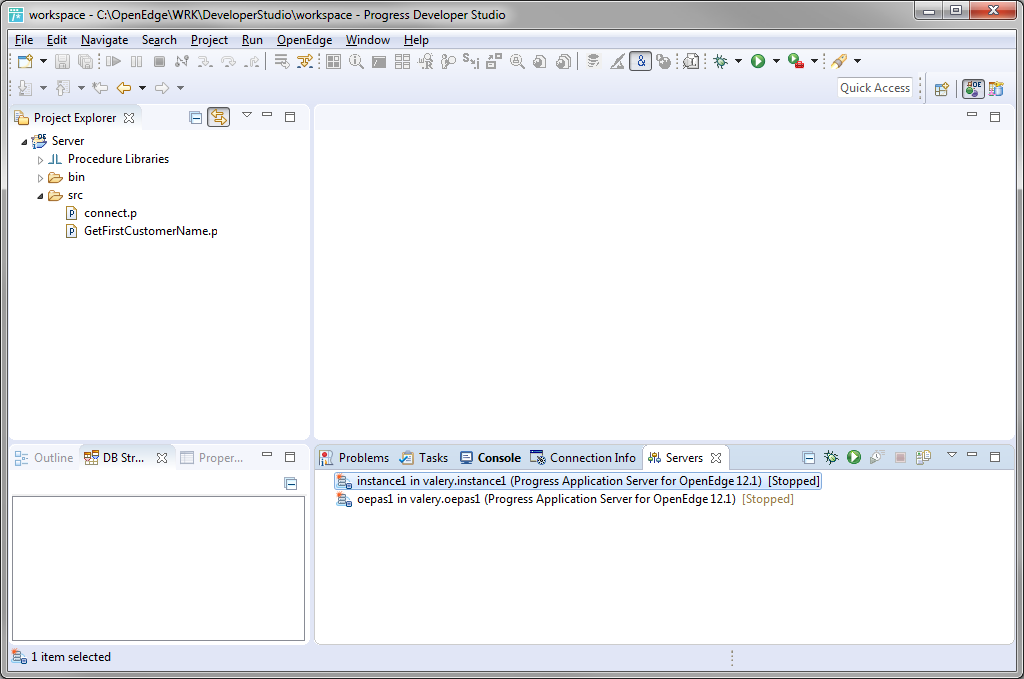Viewport: 1024px width, 679px height.
Task: Switch to the Connection Info tab
Action: click(x=583, y=458)
